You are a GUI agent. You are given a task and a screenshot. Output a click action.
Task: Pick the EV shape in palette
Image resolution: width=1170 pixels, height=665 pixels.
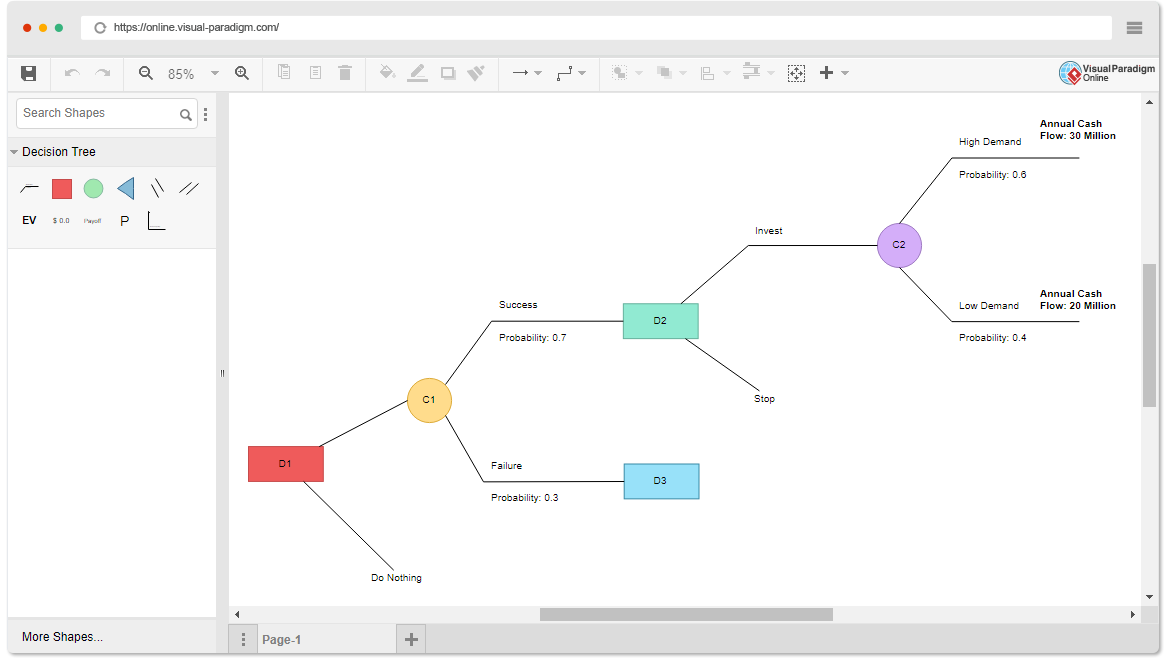pyautogui.click(x=29, y=220)
